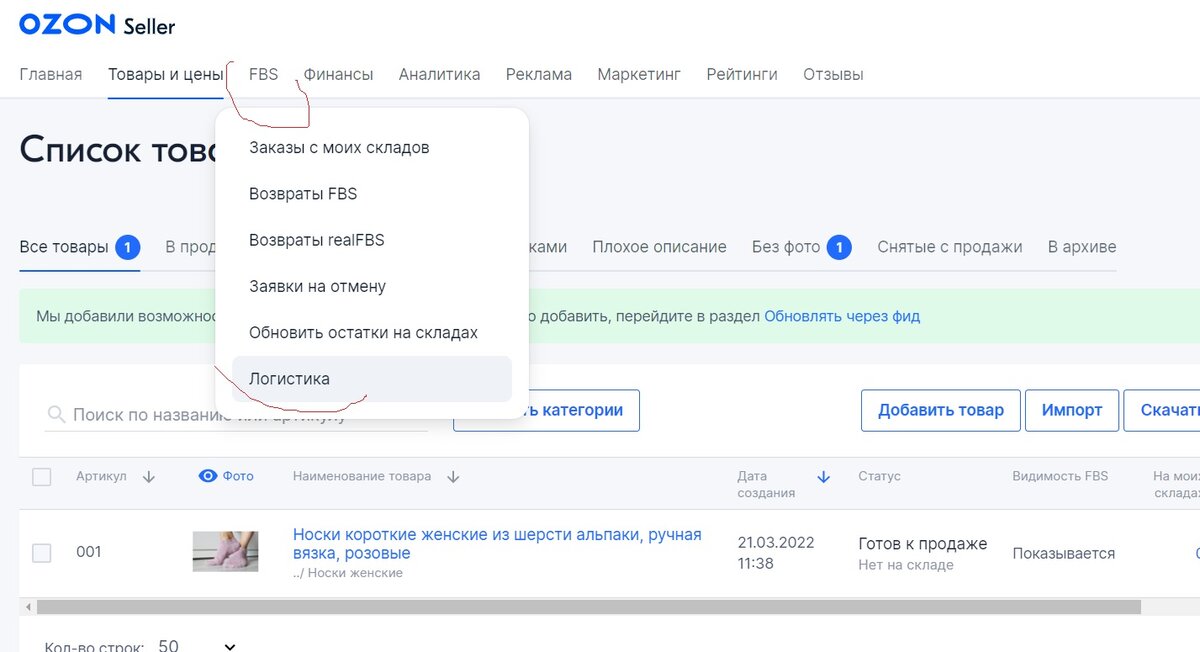Viewport: 1200px width, 652px height.
Task: Open the Маркетинг section
Action: [x=639, y=74]
